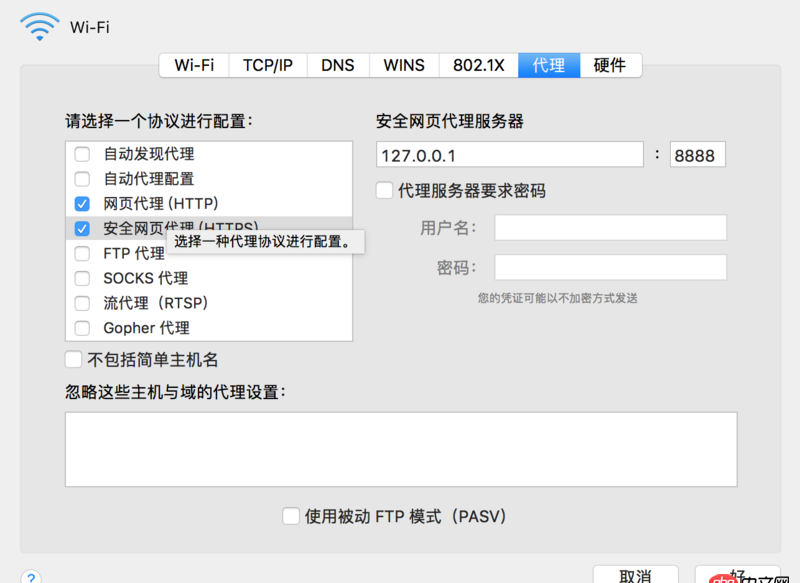Enable FTP 代理 configuration

point(83,253)
